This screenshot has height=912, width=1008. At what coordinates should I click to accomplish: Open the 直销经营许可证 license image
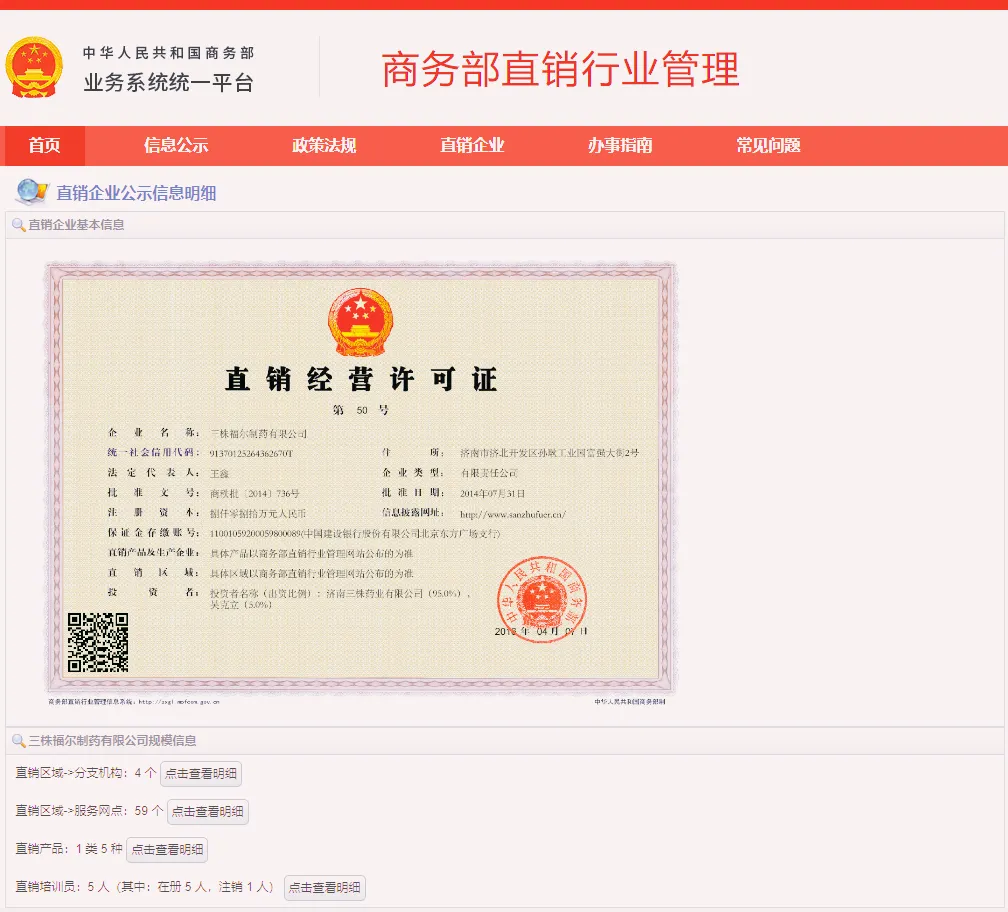click(361, 483)
